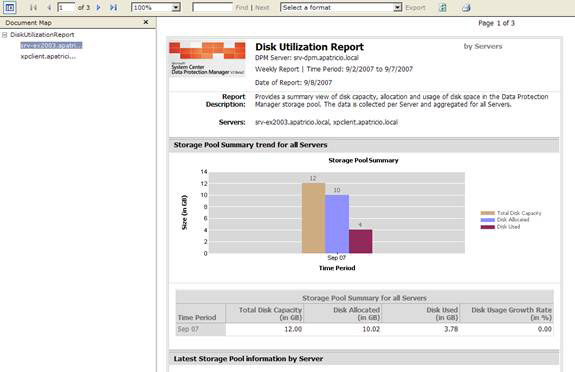Select the srv-ex2003 document map entry
Screen dimensions: 575x372
tap(51, 45)
